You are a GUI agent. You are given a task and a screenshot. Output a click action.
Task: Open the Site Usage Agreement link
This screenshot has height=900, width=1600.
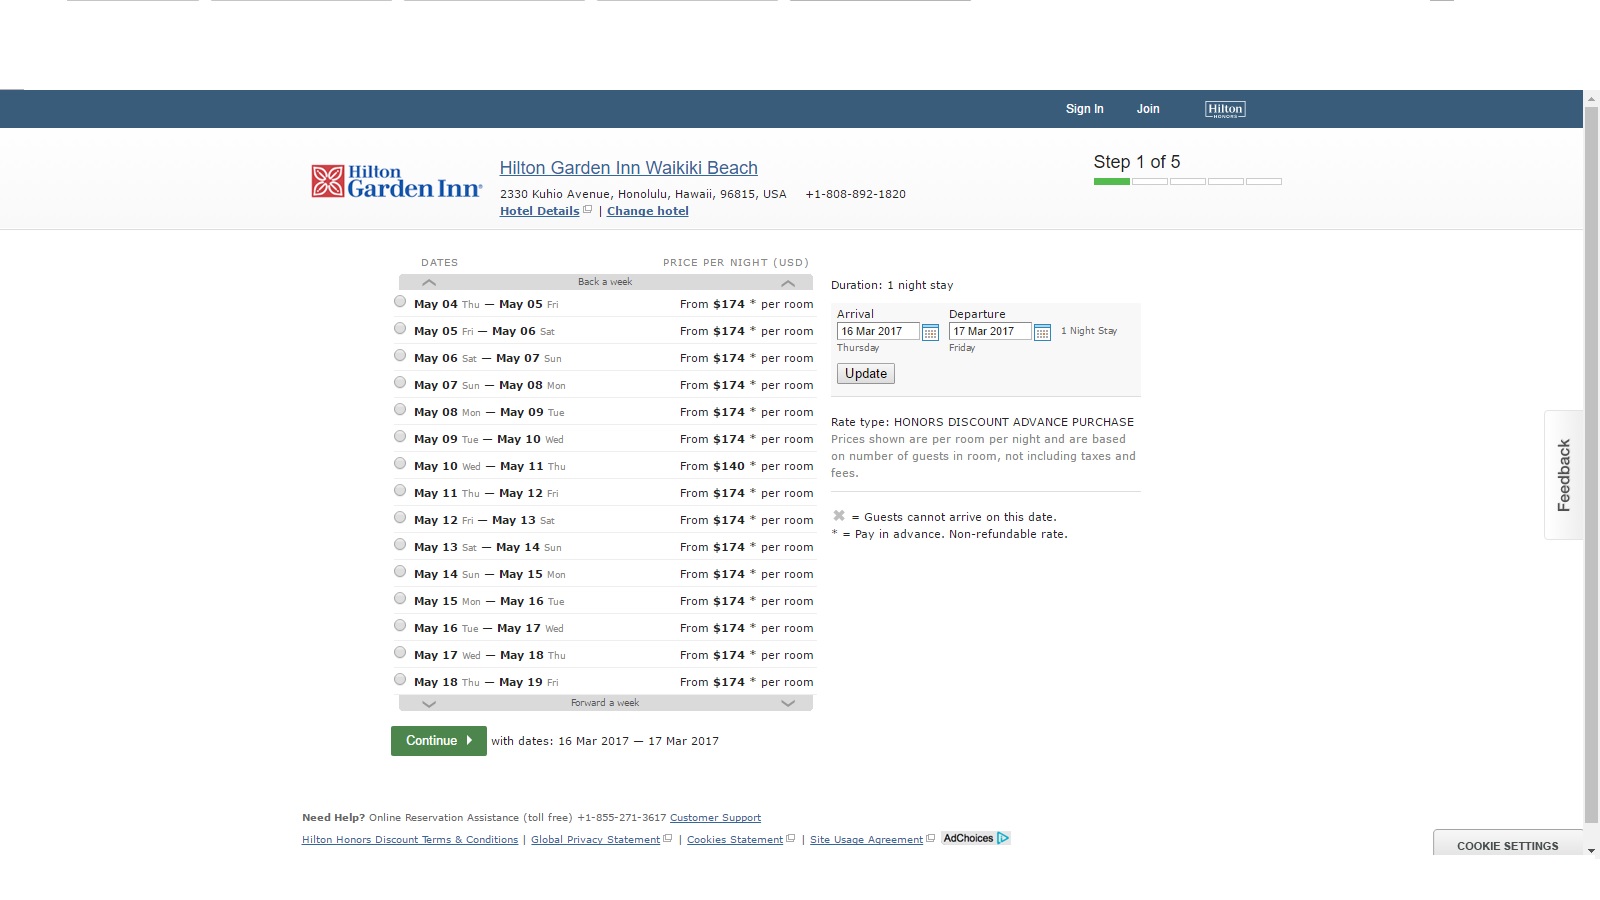(866, 840)
